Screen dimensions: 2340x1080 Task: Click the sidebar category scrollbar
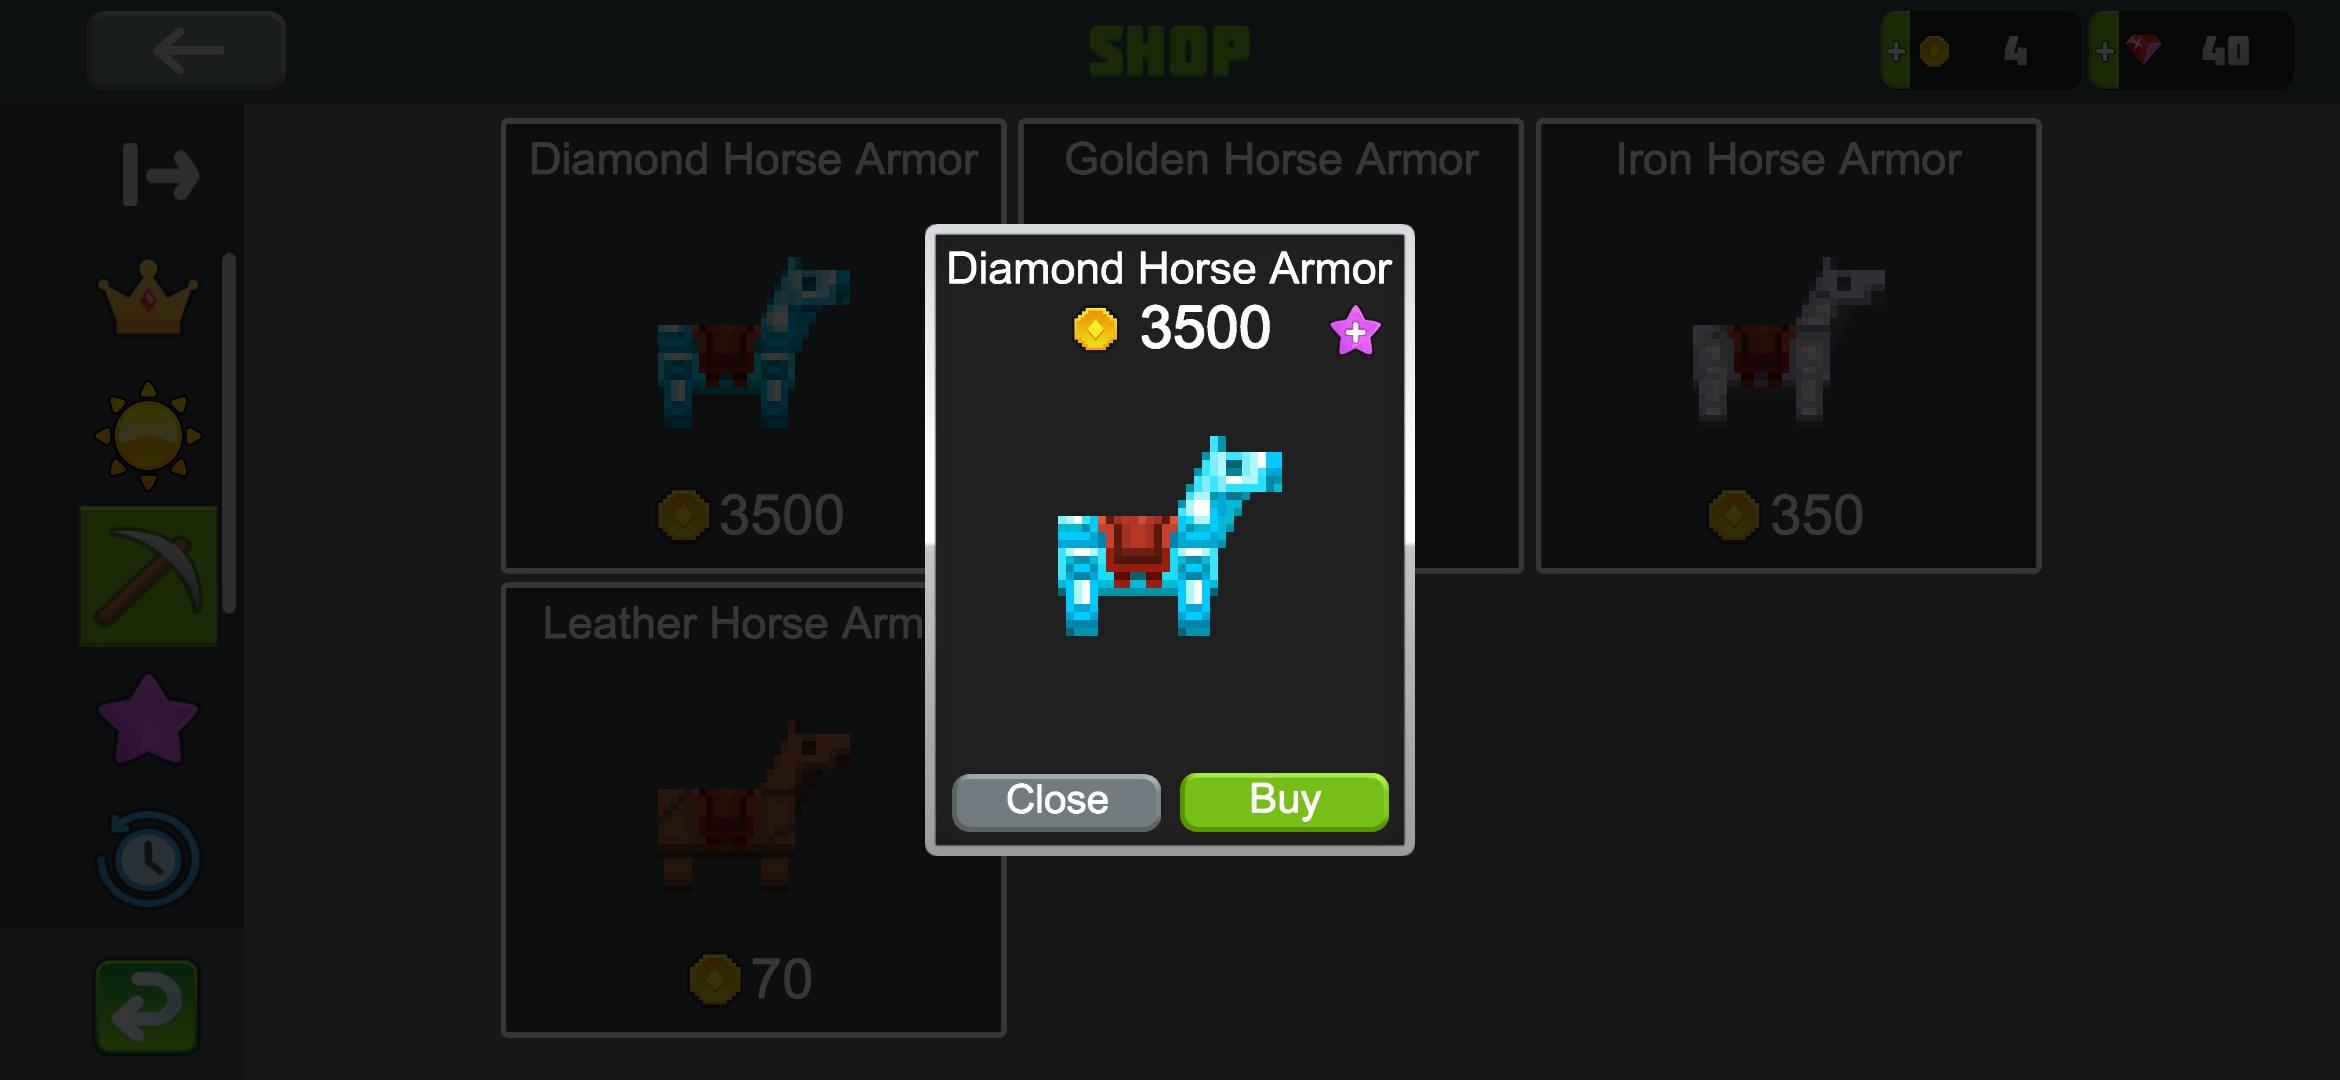click(x=229, y=432)
